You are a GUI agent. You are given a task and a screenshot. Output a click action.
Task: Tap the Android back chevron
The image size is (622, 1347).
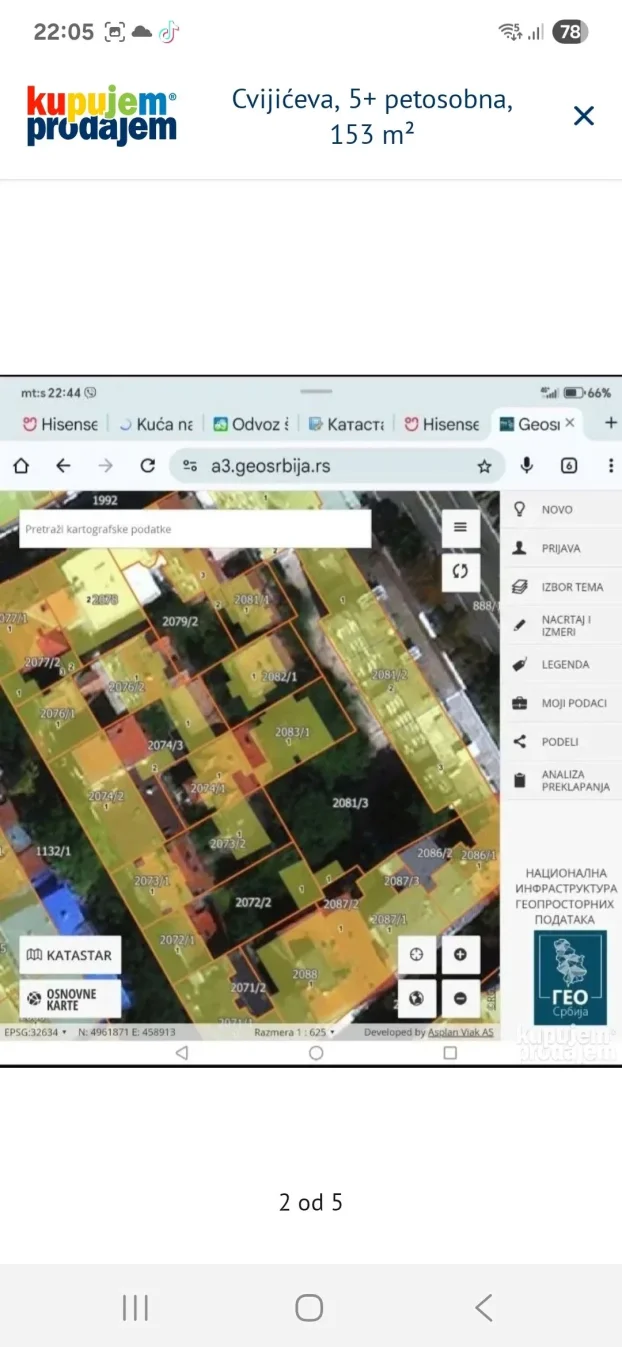click(484, 1307)
